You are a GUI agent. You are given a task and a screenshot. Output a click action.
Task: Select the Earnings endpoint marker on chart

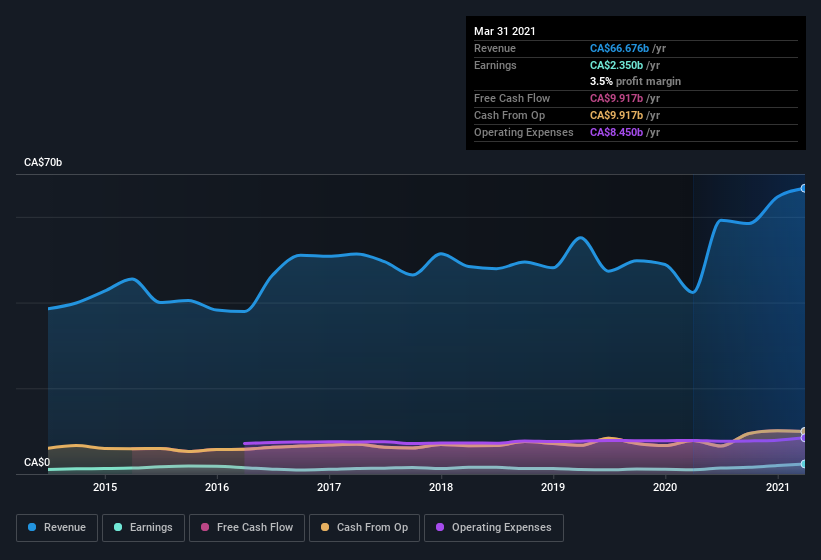(x=804, y=464)
